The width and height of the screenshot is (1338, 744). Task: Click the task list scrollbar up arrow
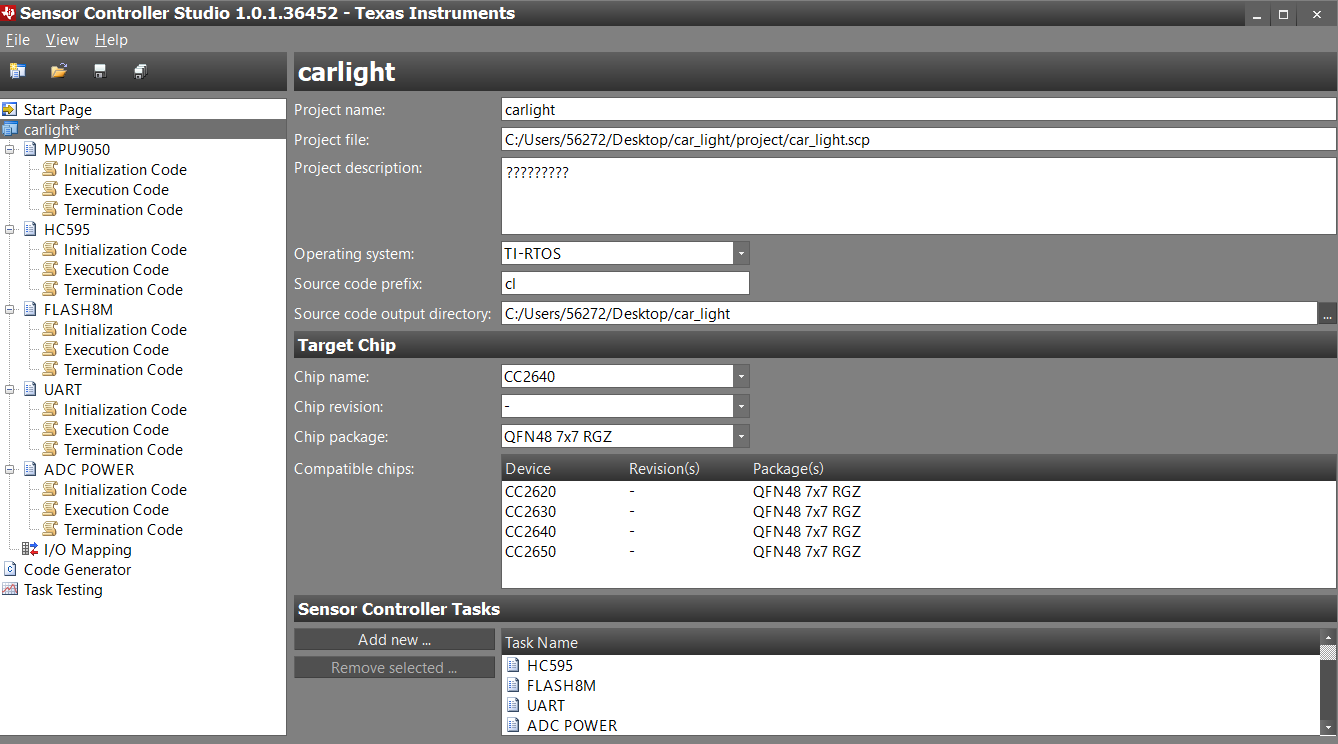(1328, 637)
